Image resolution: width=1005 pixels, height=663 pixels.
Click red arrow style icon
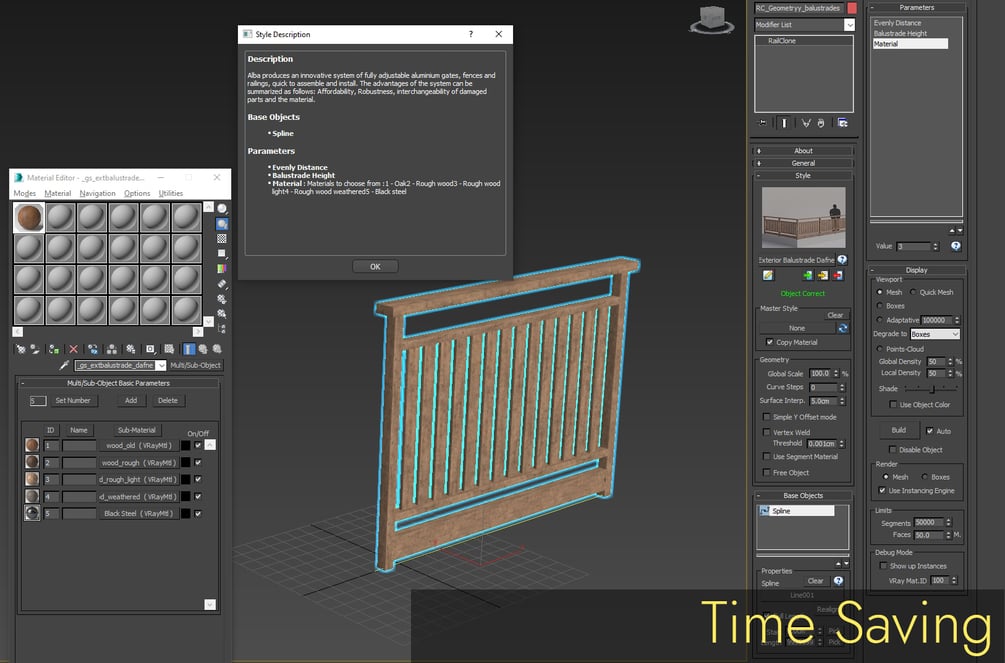click(838, 275)
